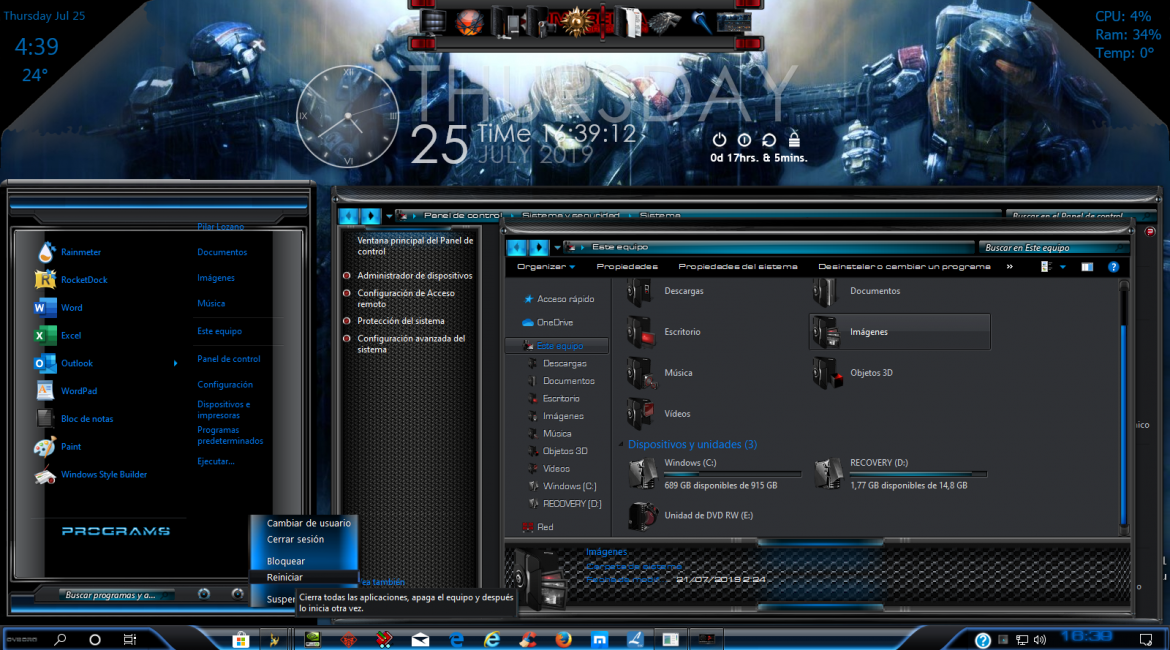Viewport: 1170px width, 650px height.
Task: Go back in the Panel de control window
Action: 348,216
